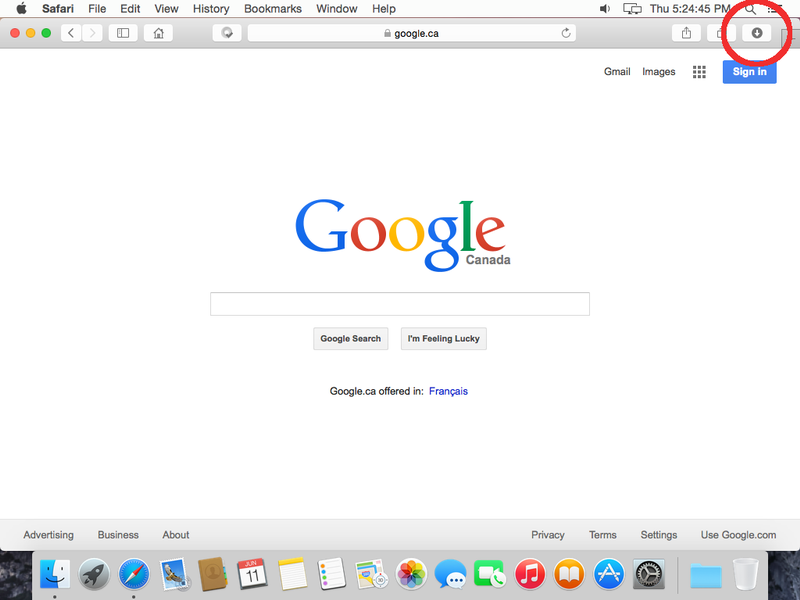Screen dimensions: 800x600
Task: Open the Bookmarks menu
Action: click(273, 9)
